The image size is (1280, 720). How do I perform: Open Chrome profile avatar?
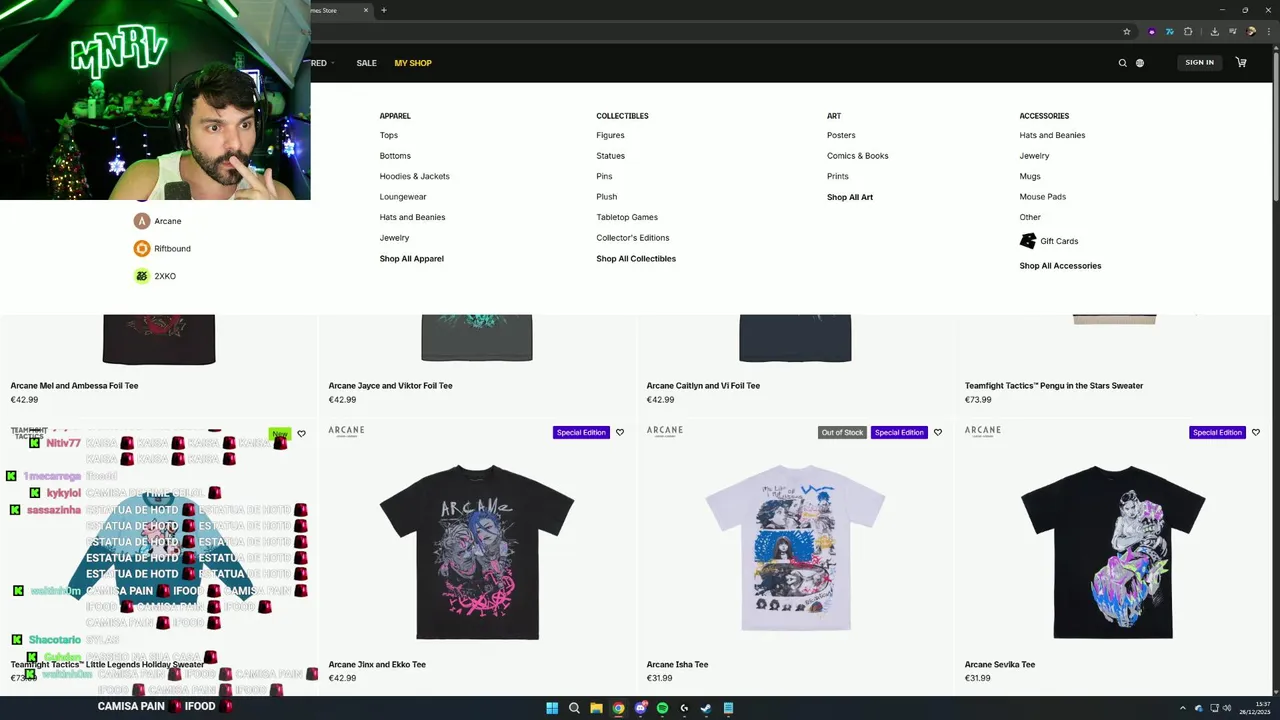[x=1251, y=31]
